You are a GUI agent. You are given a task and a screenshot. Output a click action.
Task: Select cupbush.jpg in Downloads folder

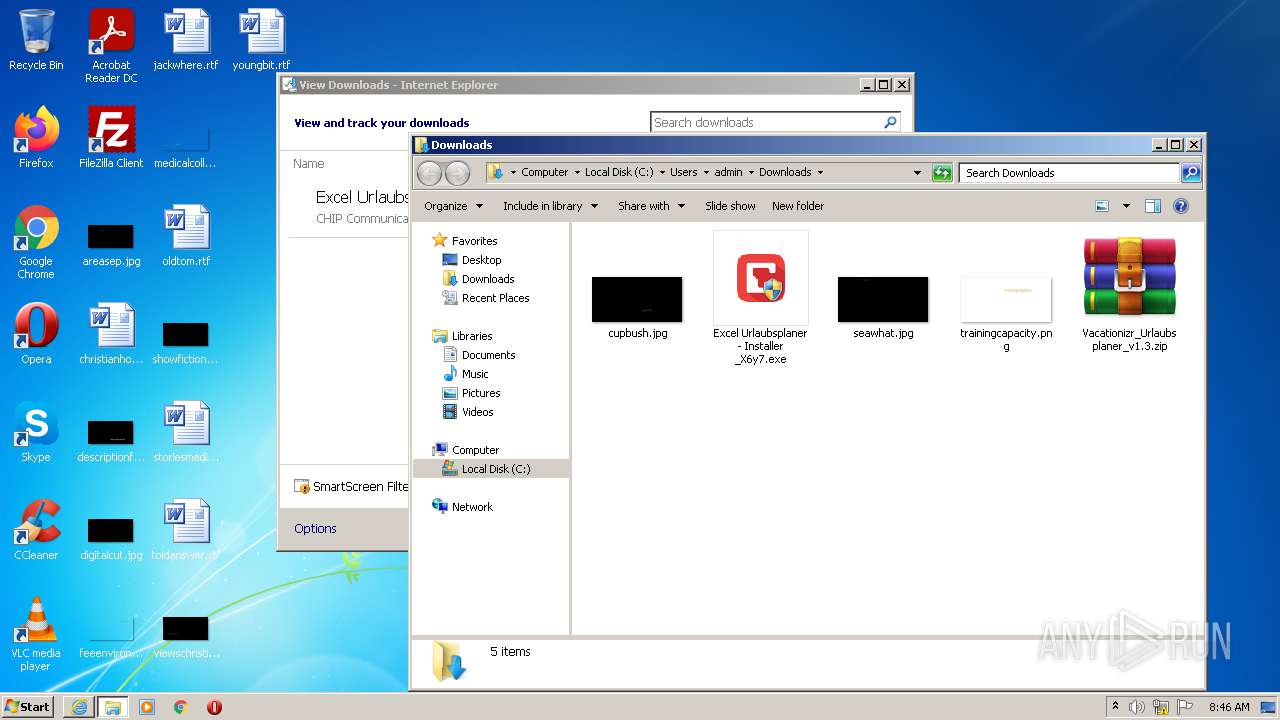(x=637, y=308)
